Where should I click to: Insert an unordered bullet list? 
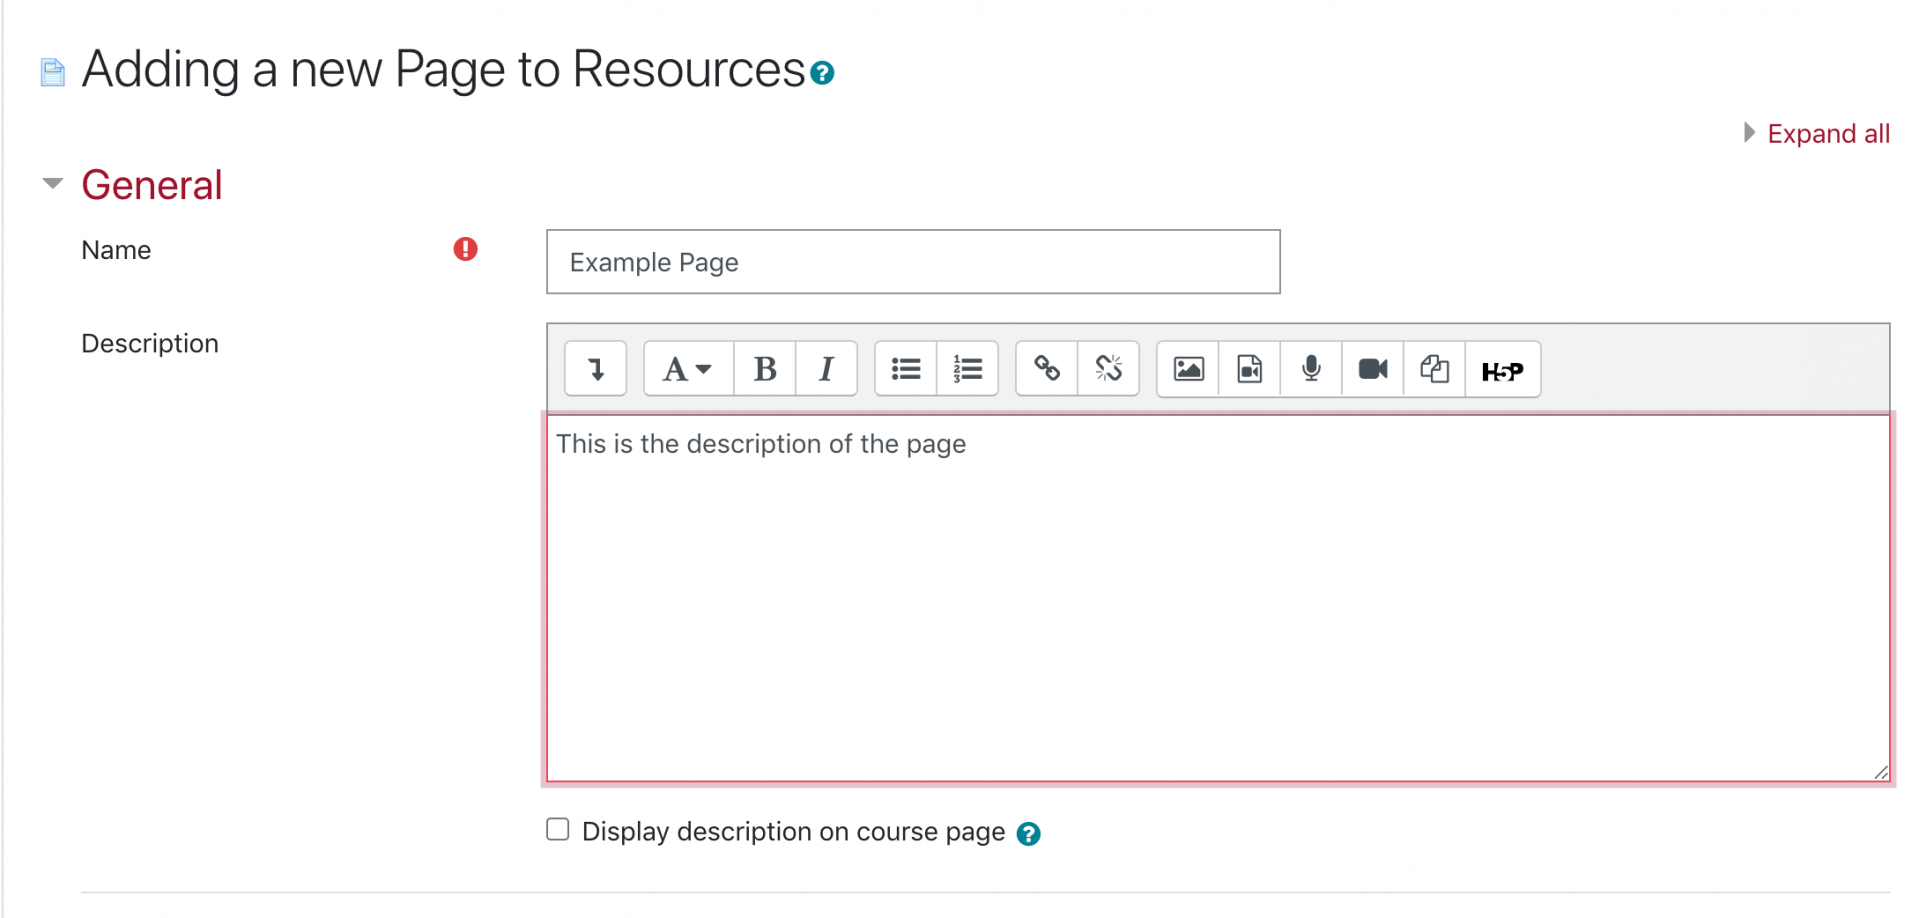click(906, 369)
